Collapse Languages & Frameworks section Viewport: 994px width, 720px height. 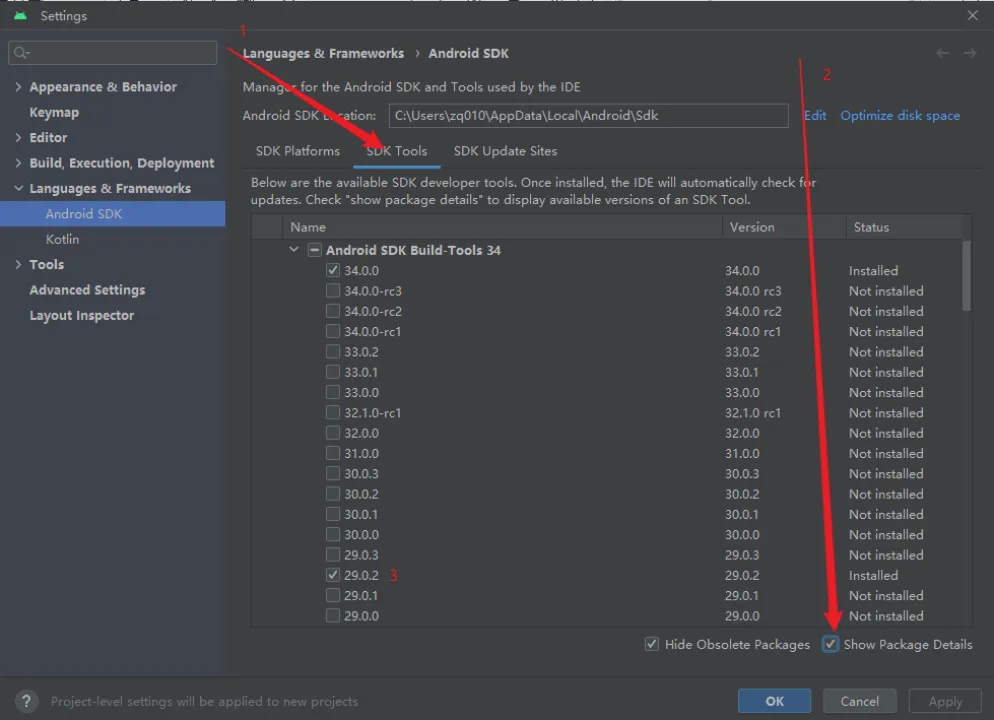point(18,188)
